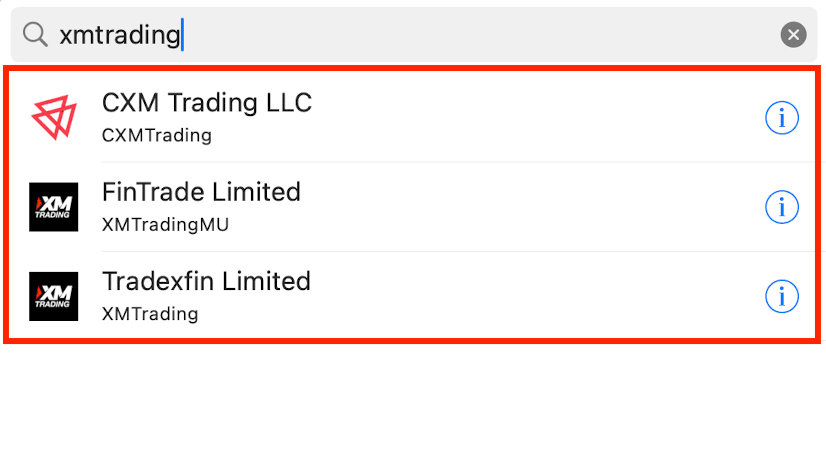
Task: Open info for Tradexfin Limited
Action: [x=782, y=296]
